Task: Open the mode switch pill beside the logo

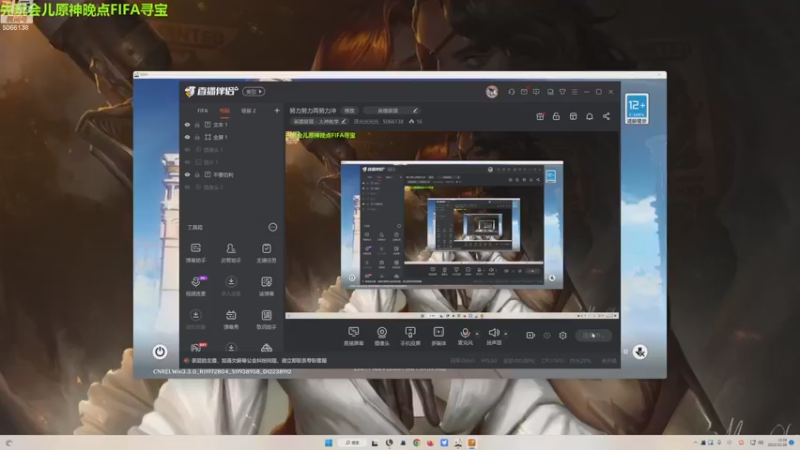Action: [x=254, y=92]
